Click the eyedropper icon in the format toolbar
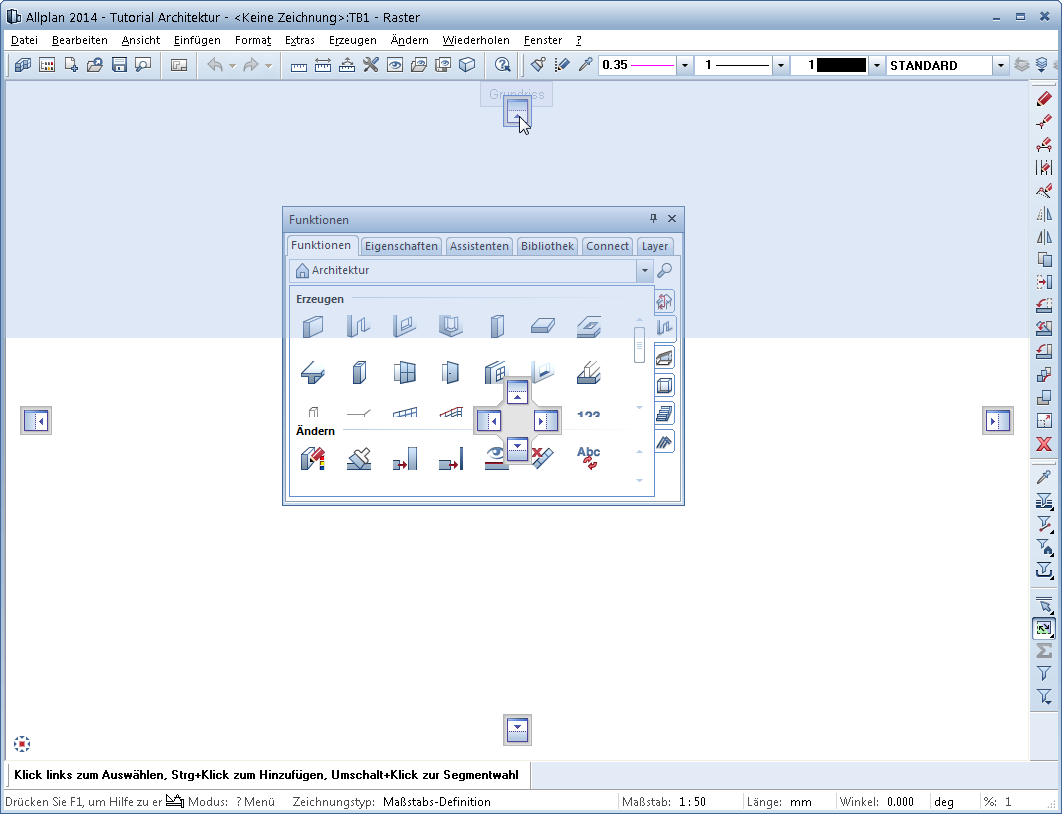Screen dimensions: 1062x814 (586, 65)
